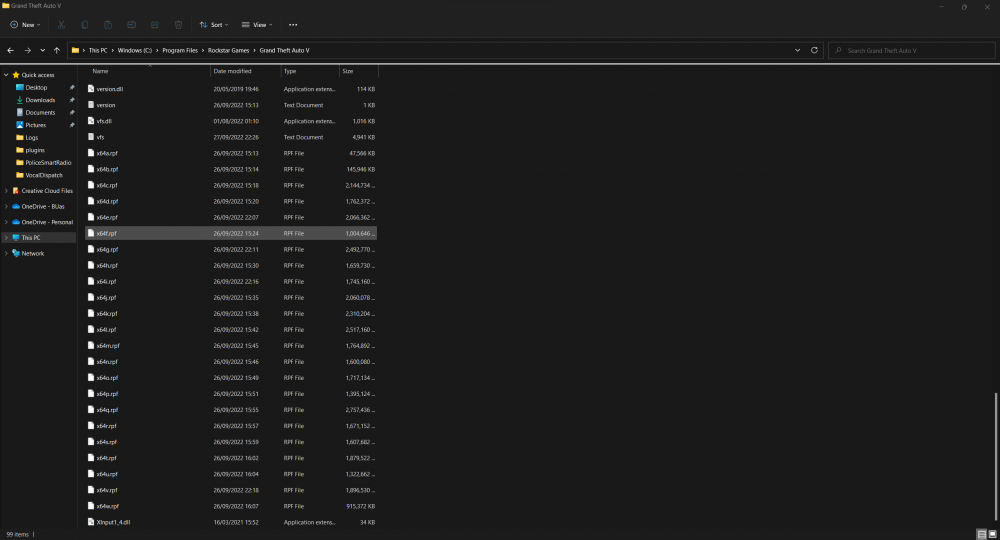Viewport: 1000px width, 540px height.
Task: Click the Share icon in toolbar
Action: click(155, 25)
